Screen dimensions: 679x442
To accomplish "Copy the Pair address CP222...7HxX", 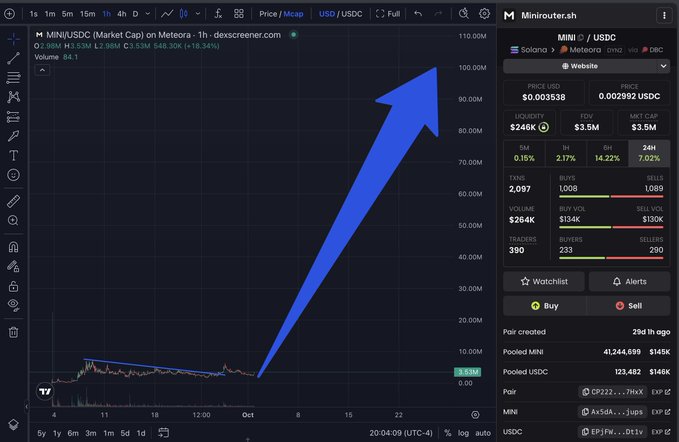I will pyautogui.click(x=612, y=392).
